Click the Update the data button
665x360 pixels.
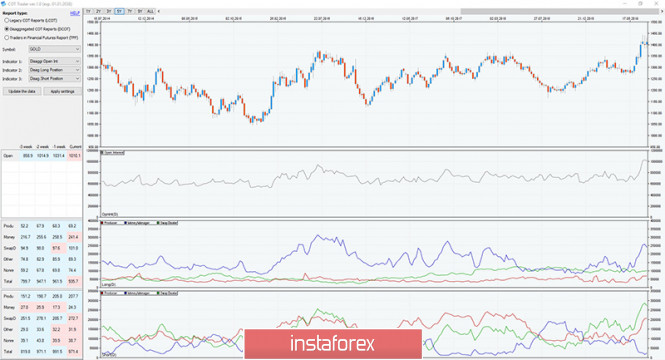pyautogui.click(x=22, y=92)
